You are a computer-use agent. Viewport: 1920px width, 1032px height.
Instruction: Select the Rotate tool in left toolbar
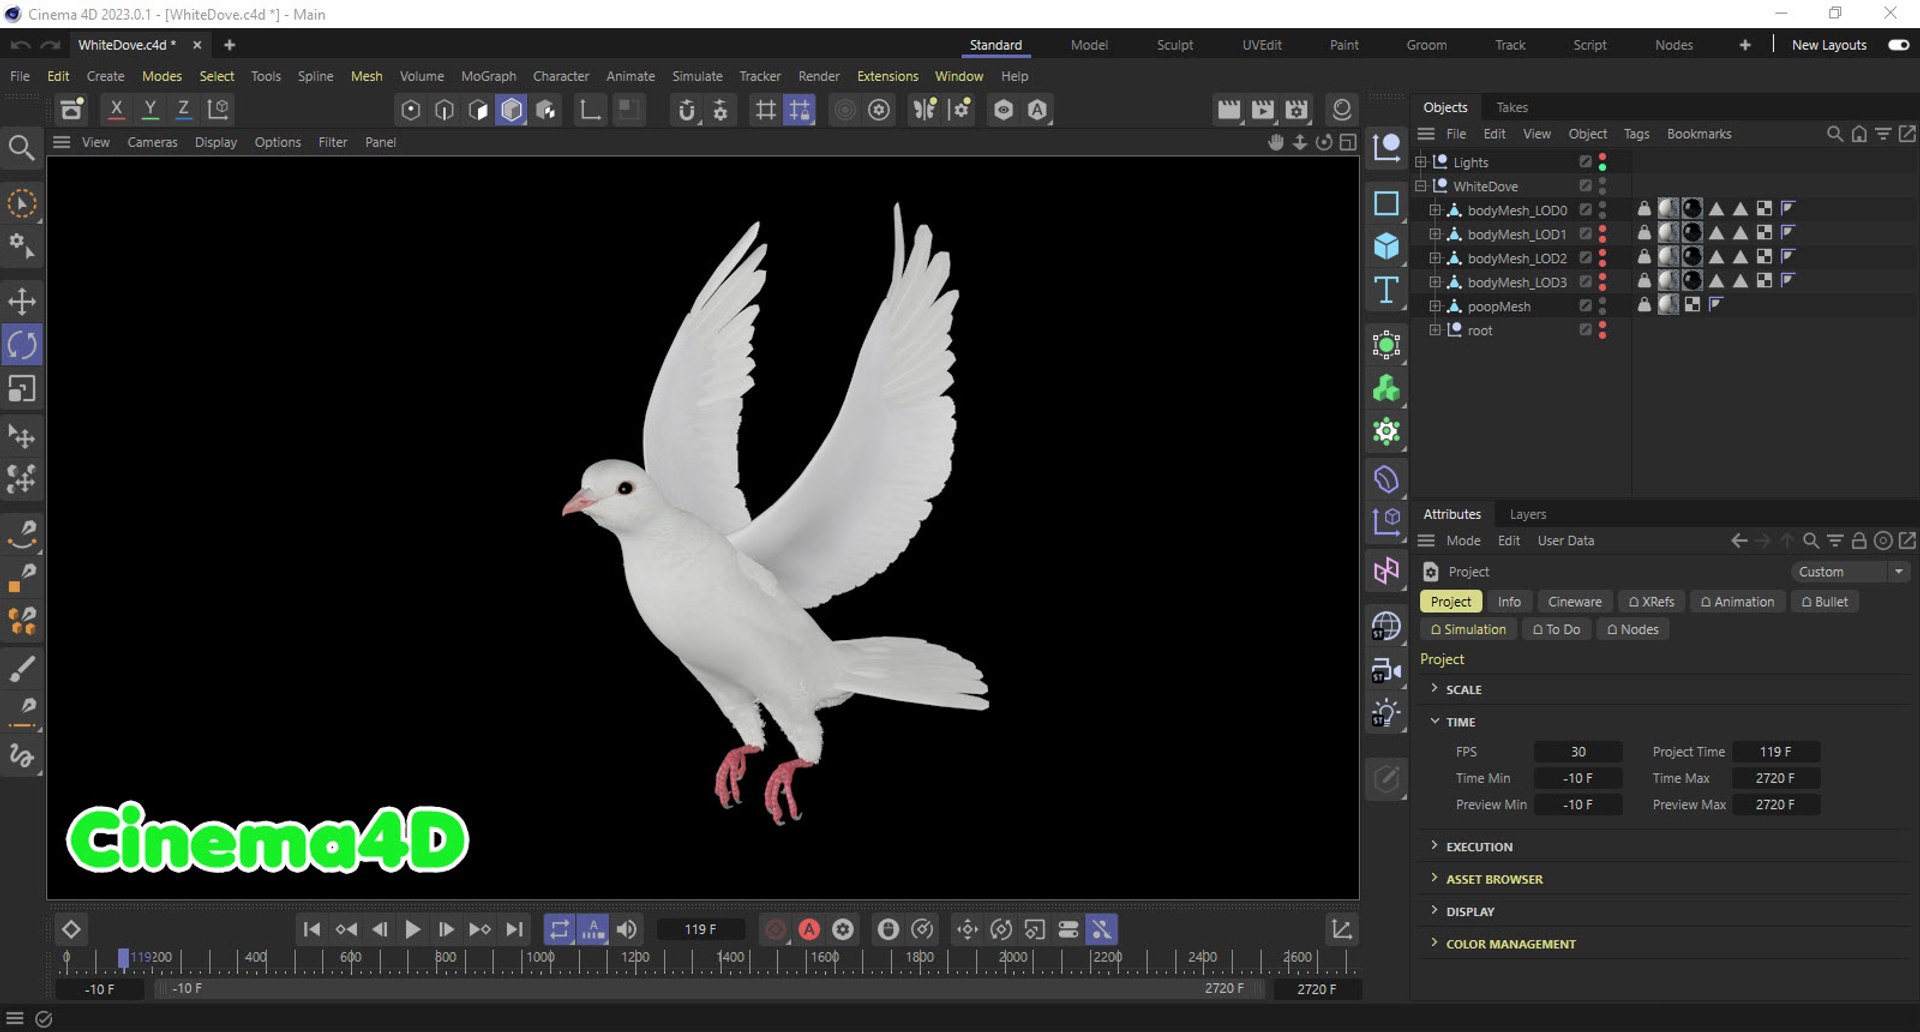coord(22,345)
